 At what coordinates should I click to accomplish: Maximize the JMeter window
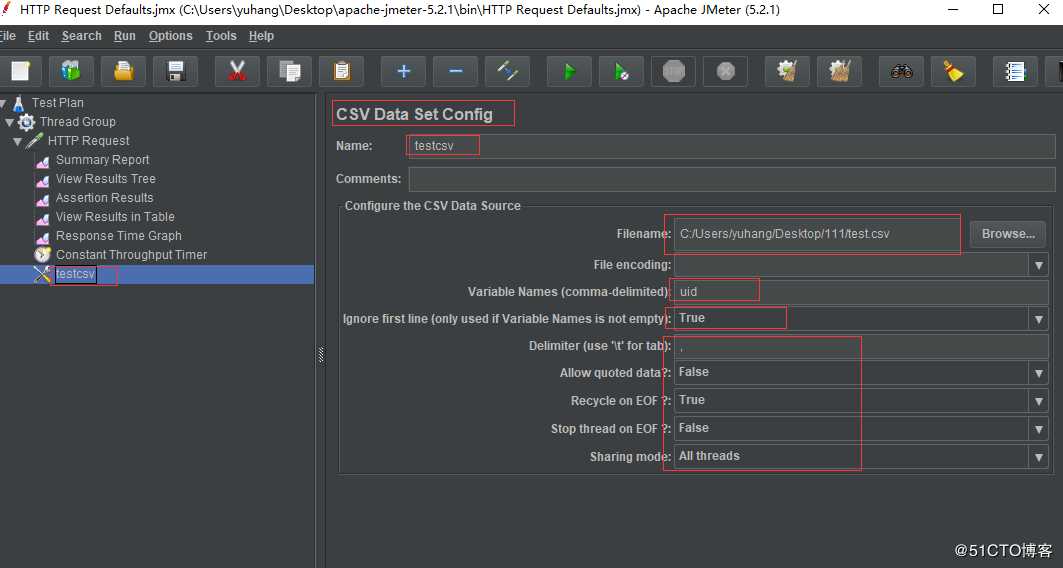point(998,9)
